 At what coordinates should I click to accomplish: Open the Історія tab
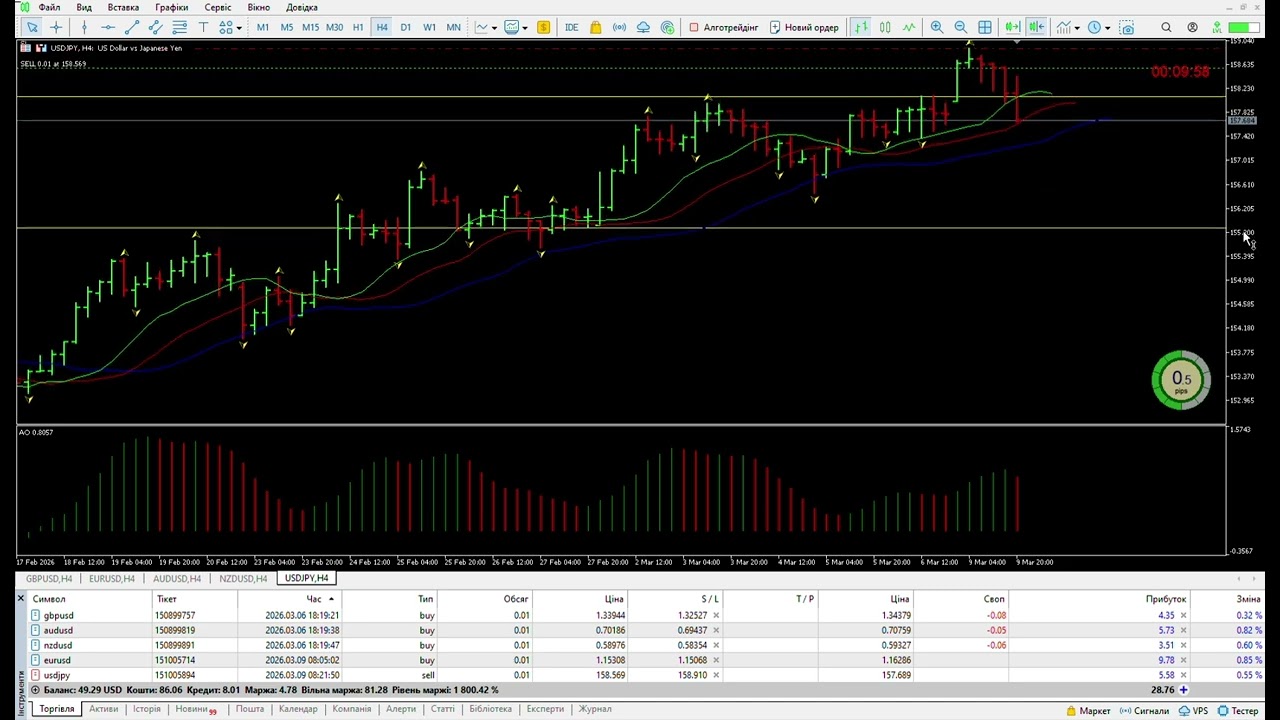[x=147, y=709]
